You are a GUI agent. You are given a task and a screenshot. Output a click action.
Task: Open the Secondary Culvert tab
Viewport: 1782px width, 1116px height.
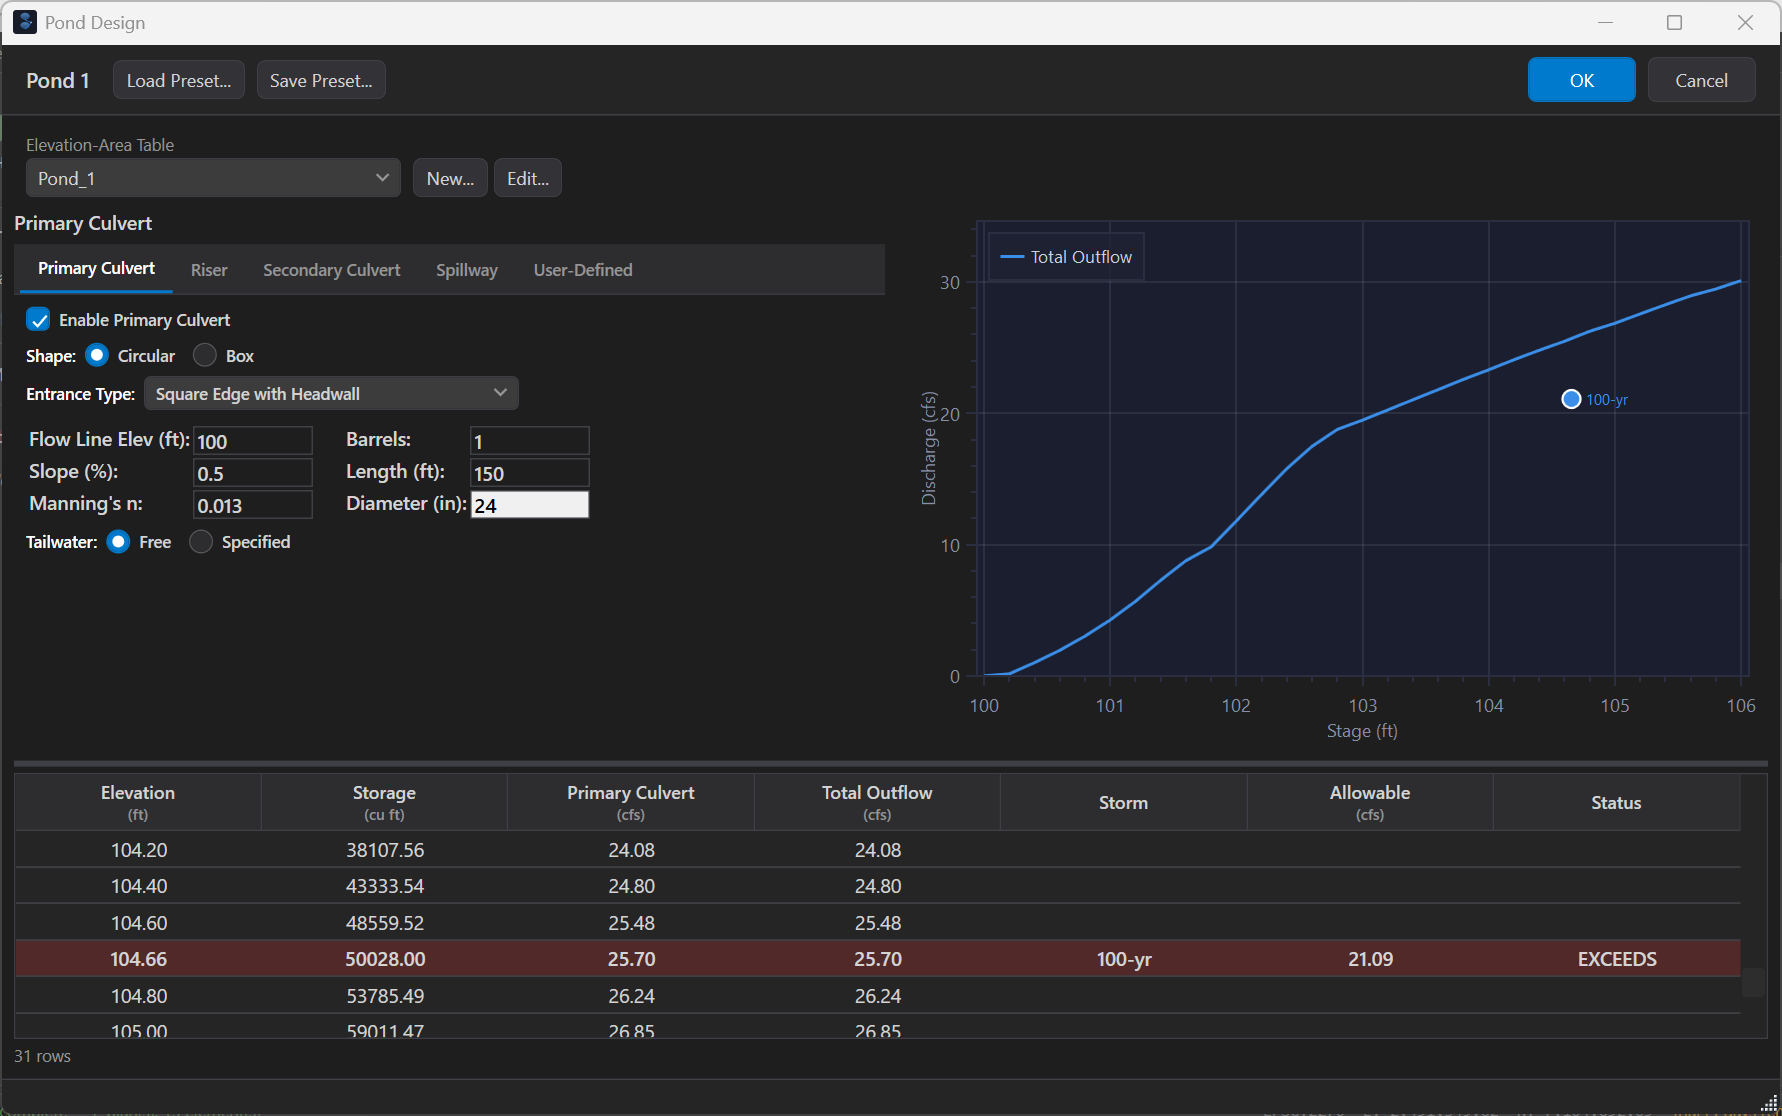(x=331, y=270)
